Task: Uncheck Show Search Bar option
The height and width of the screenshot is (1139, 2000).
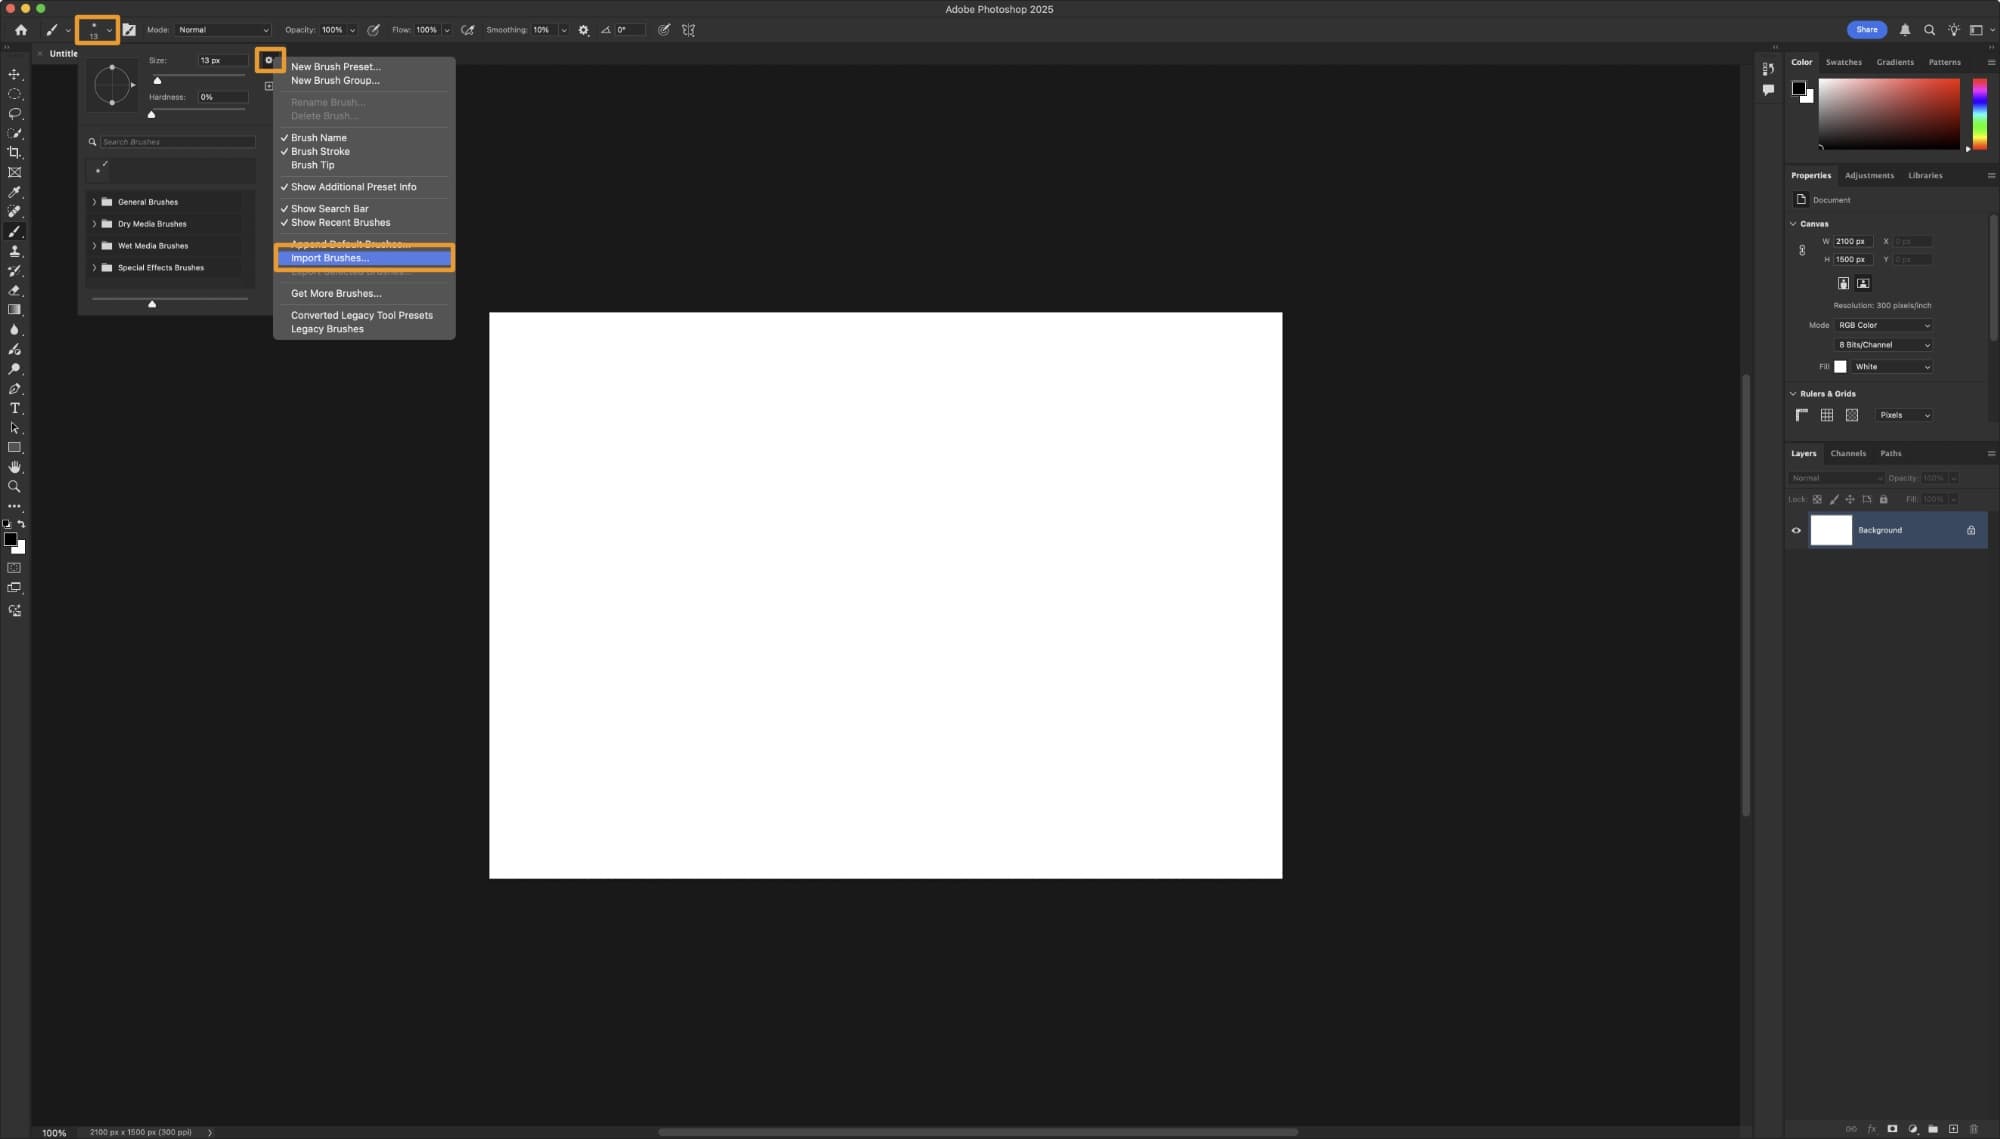Action: pos(329,209)
